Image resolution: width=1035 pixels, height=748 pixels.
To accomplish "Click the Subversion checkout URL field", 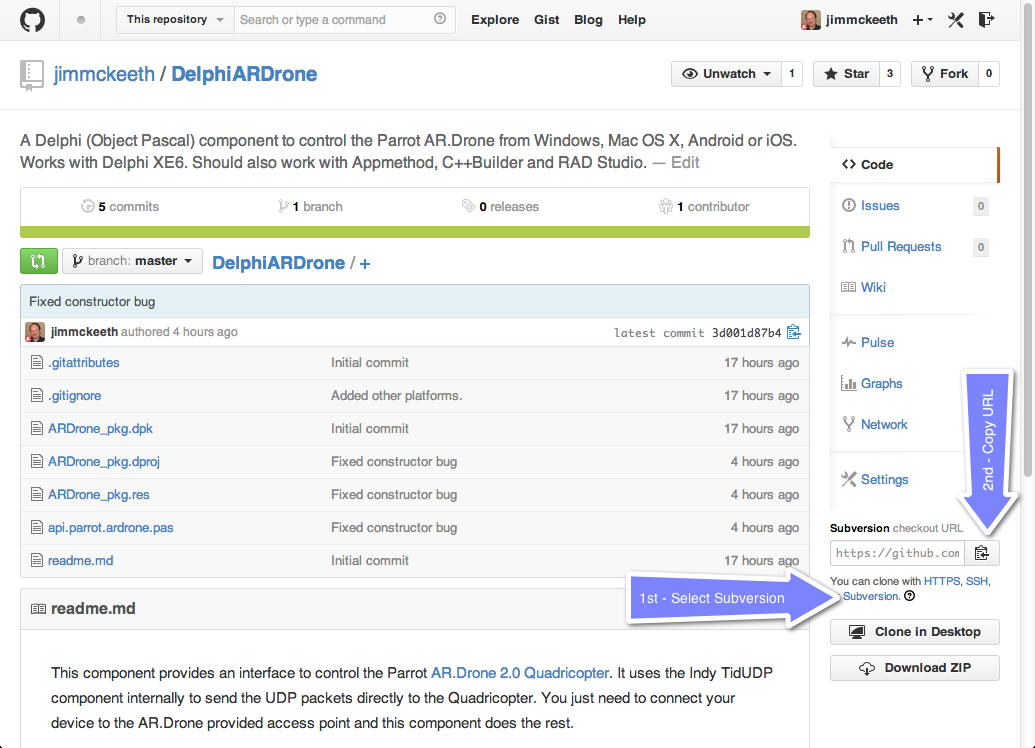I will click(x=897, y=553).
